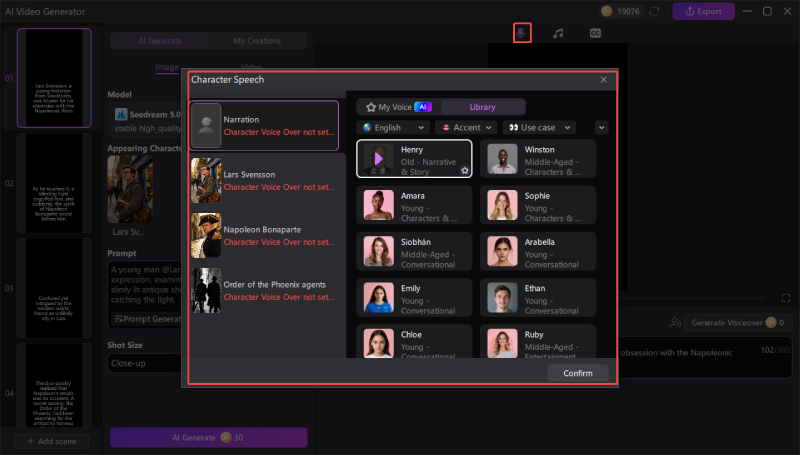The image size is (800, 455).
Task: Select Napoleon Bonaparte character
Action: point(266,236)
